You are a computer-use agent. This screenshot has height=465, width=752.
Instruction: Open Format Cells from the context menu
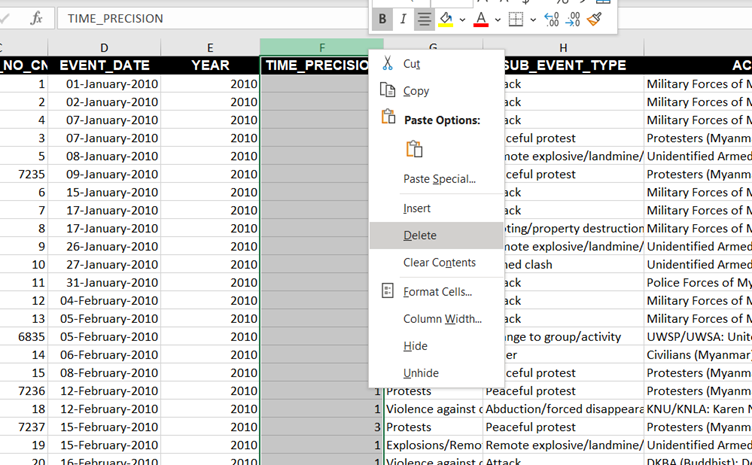click(437, 291)
